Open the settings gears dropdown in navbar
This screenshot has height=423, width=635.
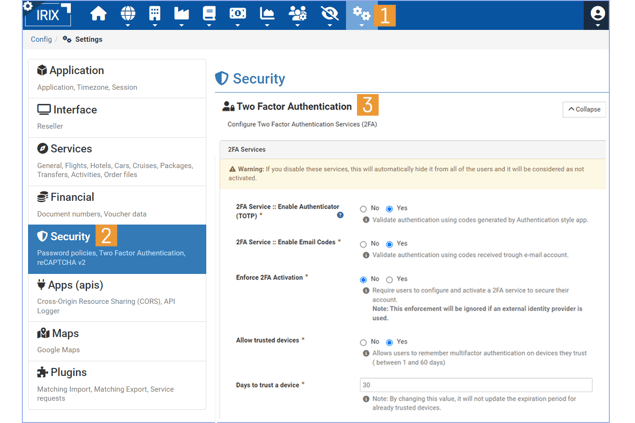click(361, 15)
